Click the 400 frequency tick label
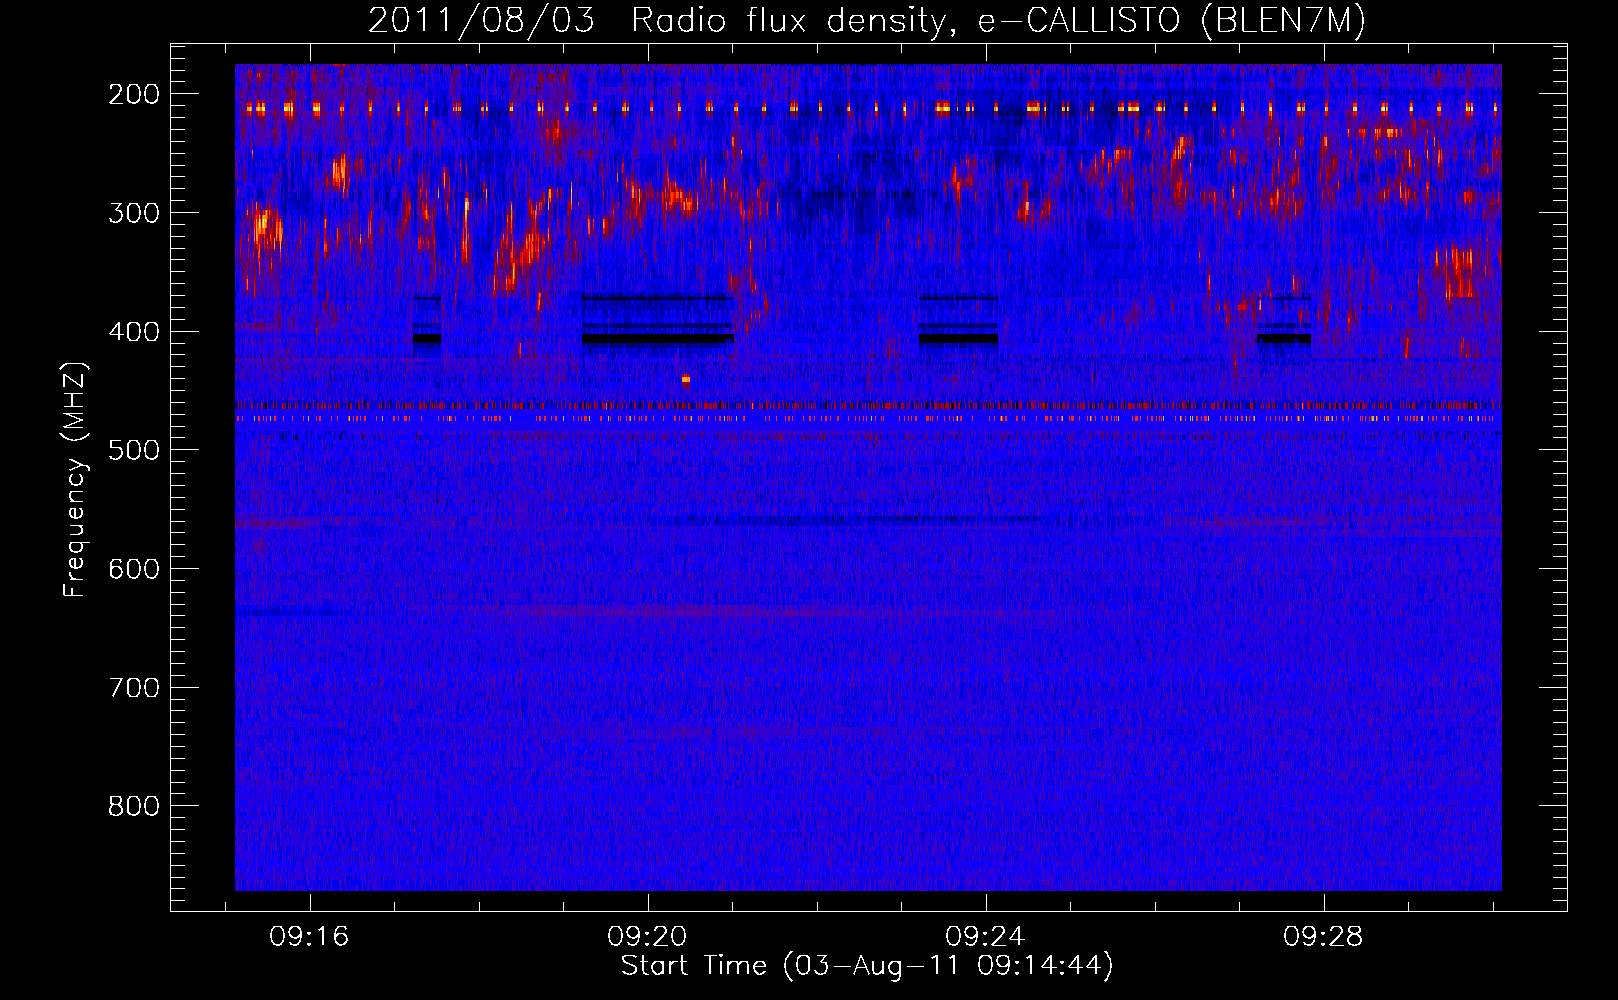Viewport: 1618px width, 1000px height. pyautogui.click(x=134, y=332)
